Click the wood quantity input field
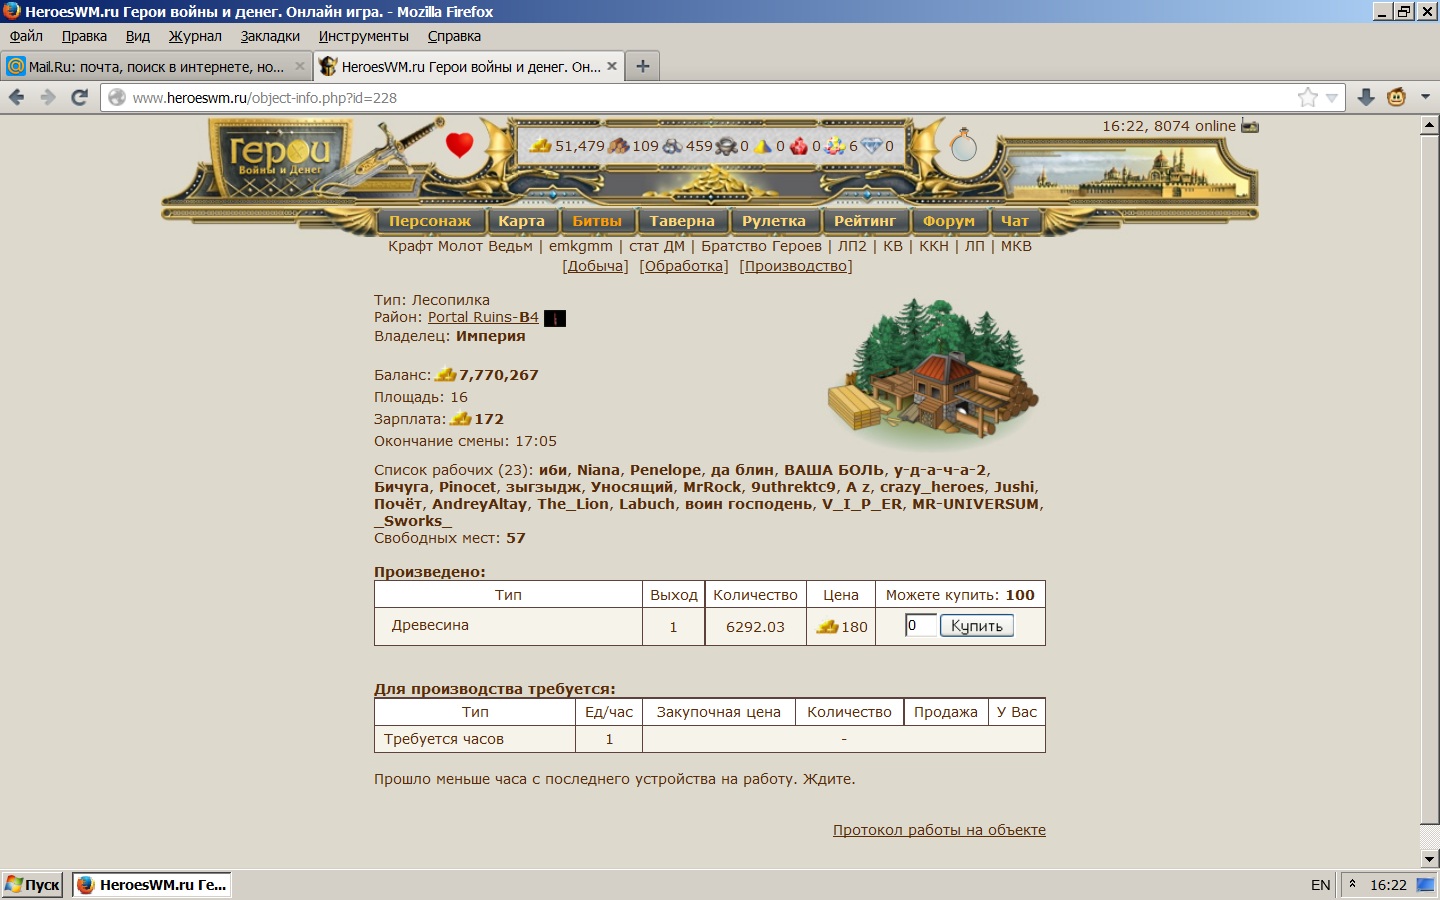Image resolution: width=1440 pixels, height=900 pixels. [921, 626]
